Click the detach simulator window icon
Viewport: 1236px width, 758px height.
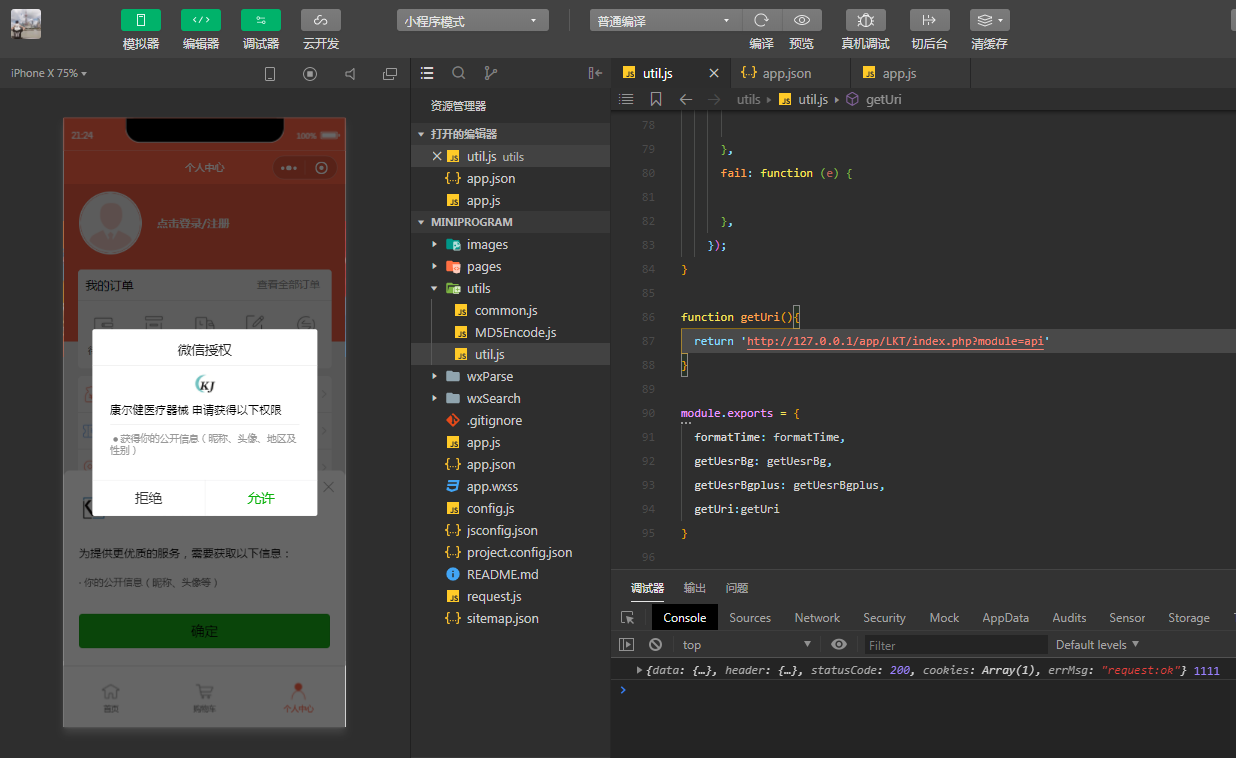coord(390,74)
